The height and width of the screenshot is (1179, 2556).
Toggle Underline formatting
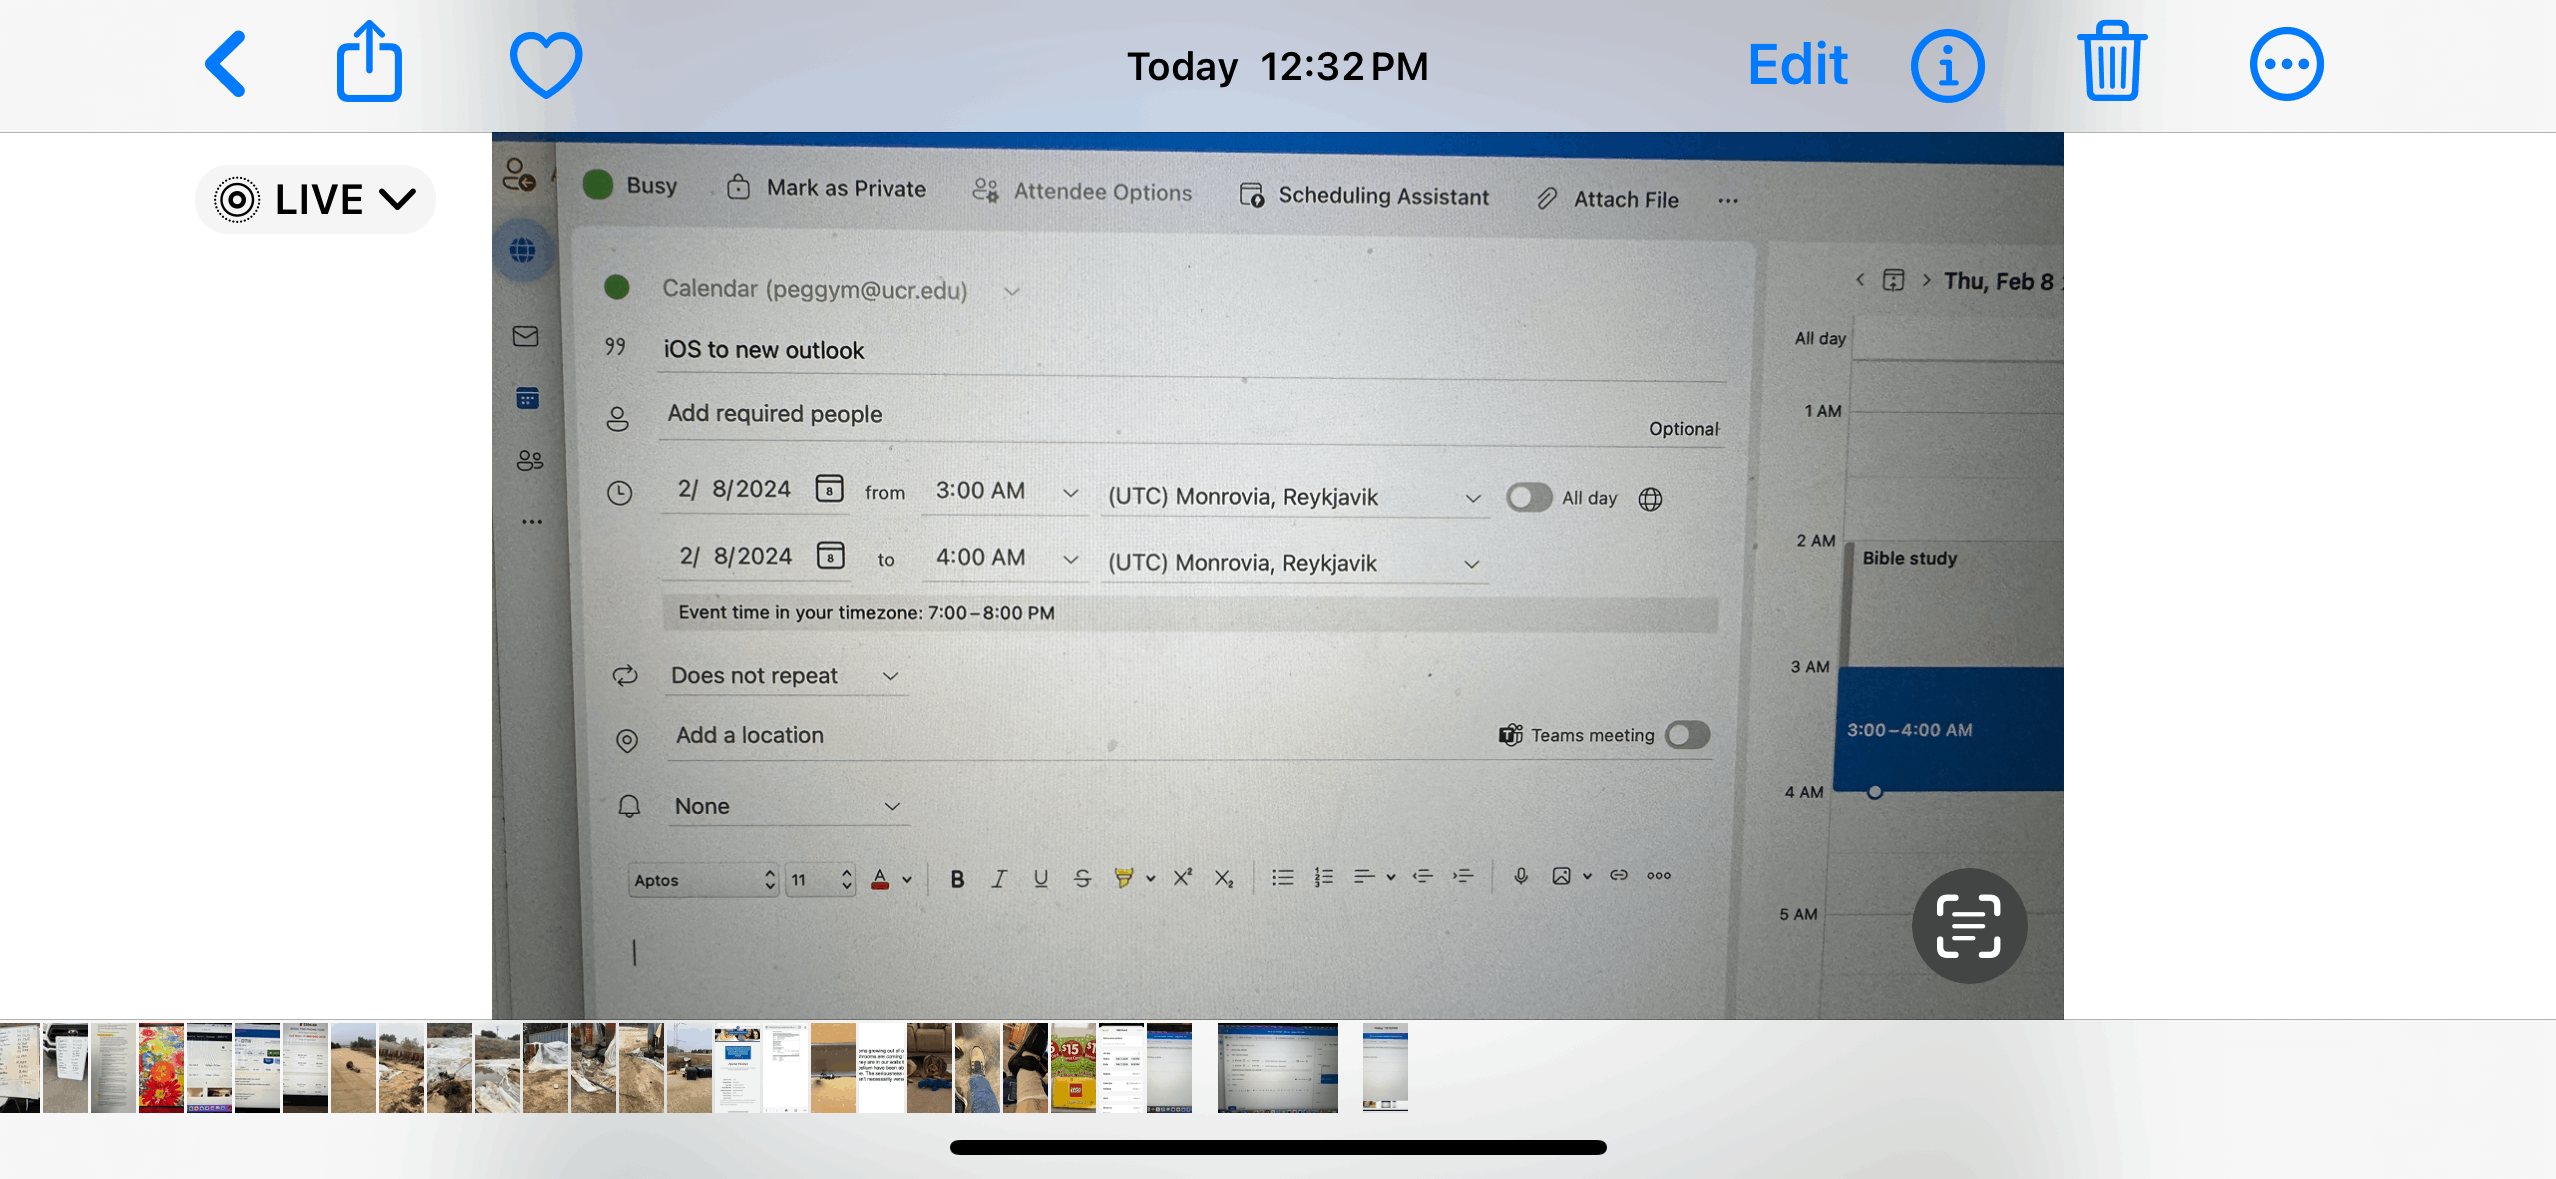tap(1041, 878)
